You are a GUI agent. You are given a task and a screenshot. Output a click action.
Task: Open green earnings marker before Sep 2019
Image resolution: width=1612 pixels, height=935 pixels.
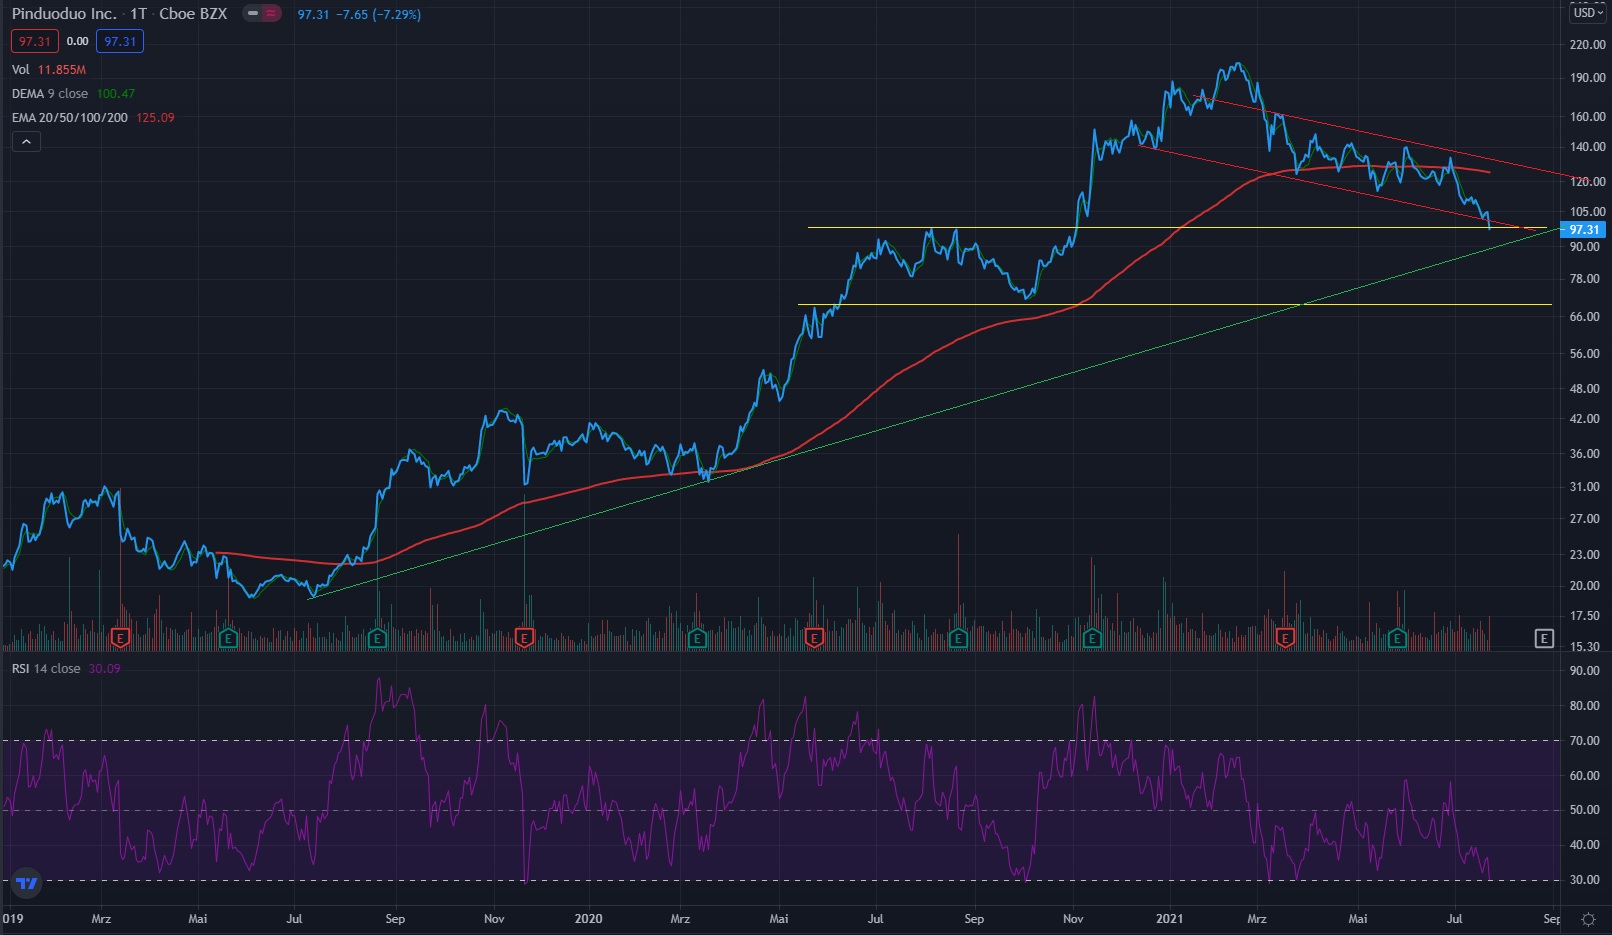coord(378,638)
